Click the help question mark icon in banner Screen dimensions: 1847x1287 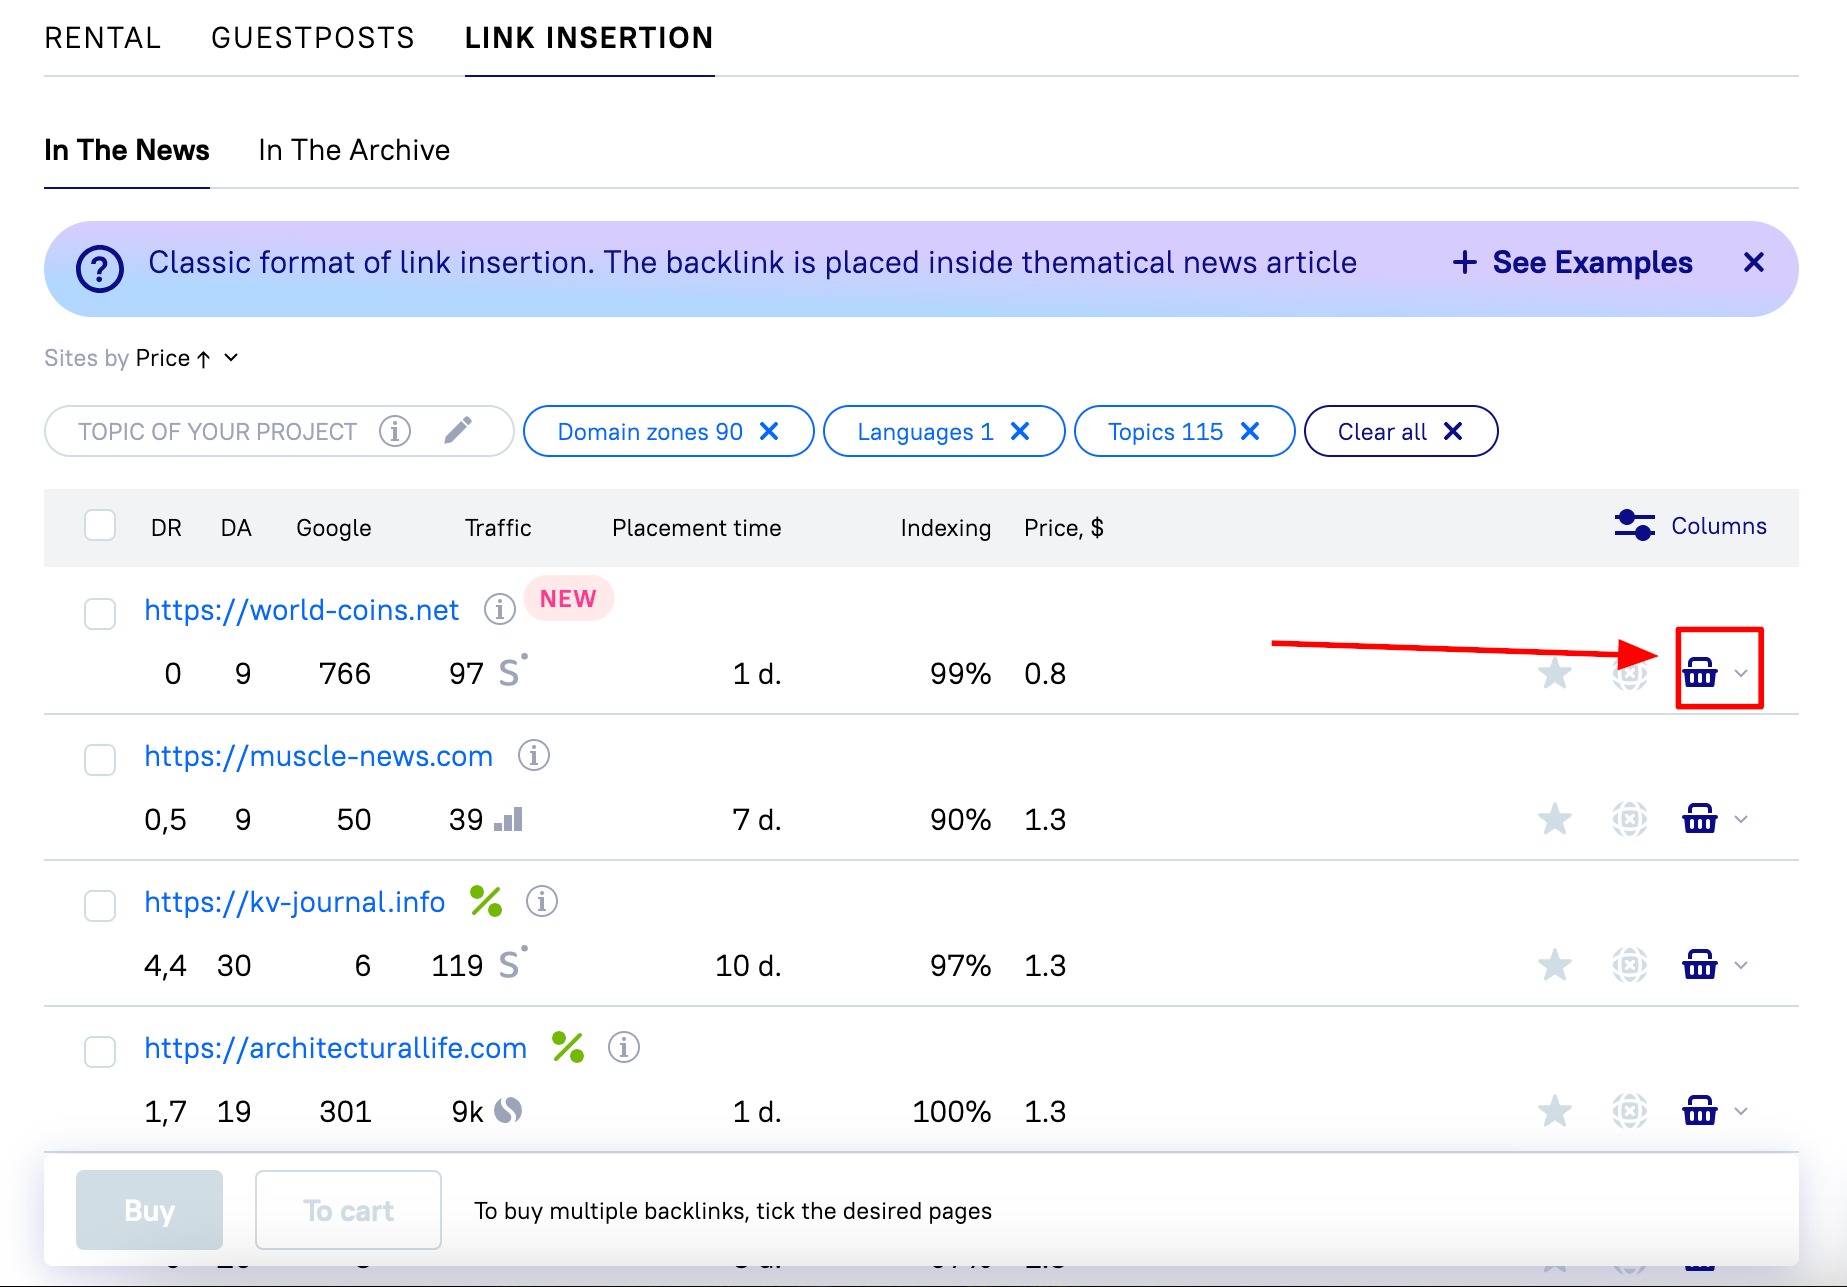point(100,269)
